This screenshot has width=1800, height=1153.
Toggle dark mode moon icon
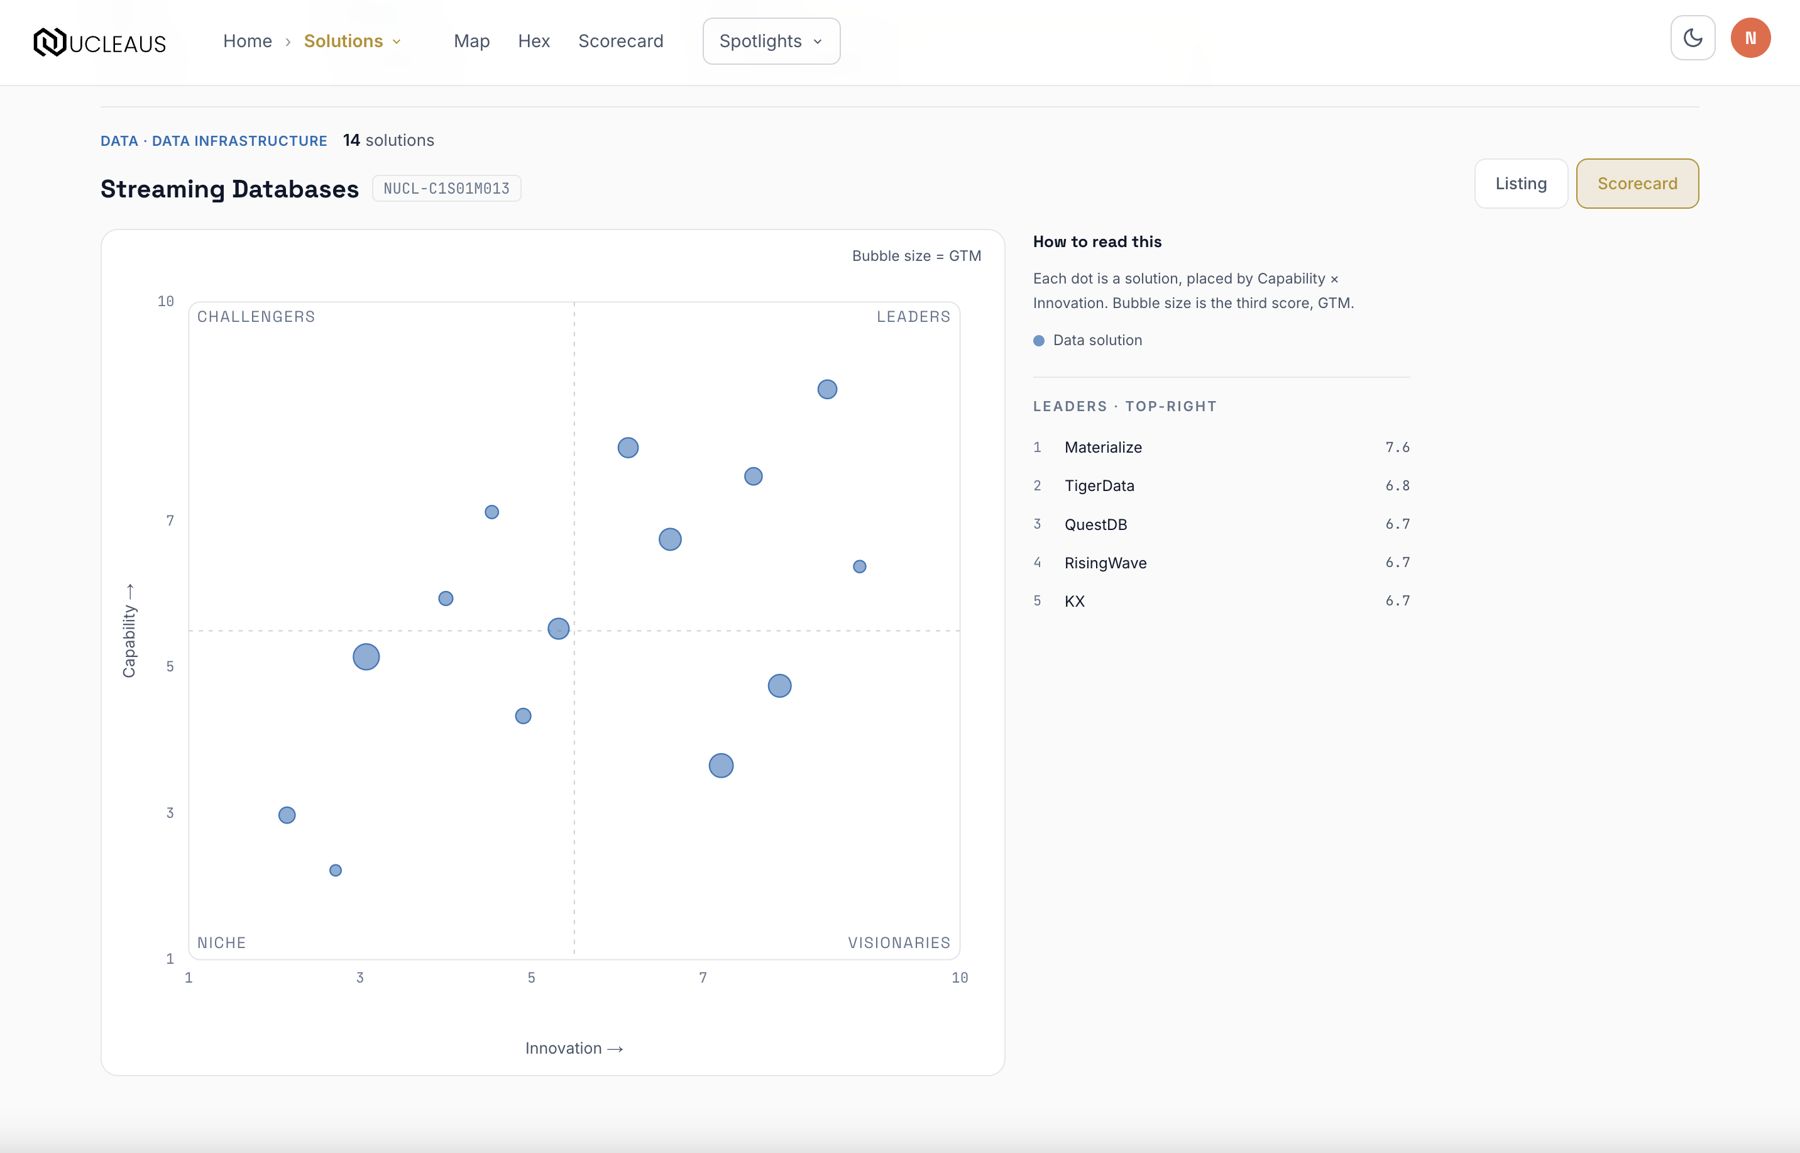coord(1692,38)
